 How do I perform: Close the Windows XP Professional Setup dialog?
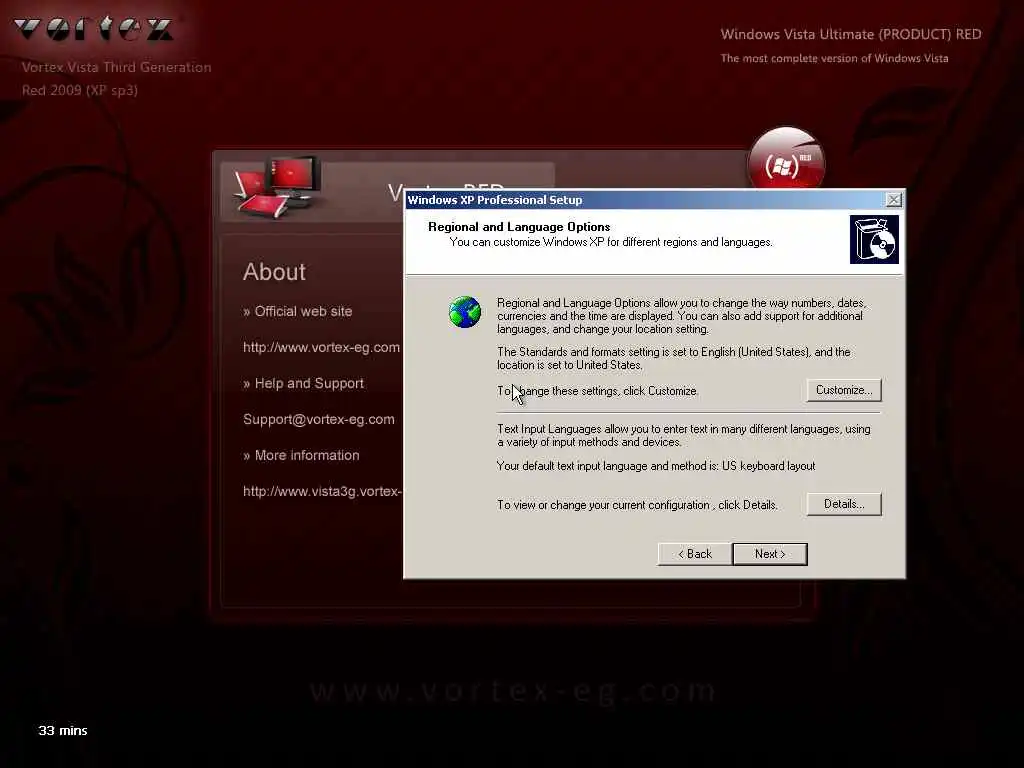tap(893, 200)
